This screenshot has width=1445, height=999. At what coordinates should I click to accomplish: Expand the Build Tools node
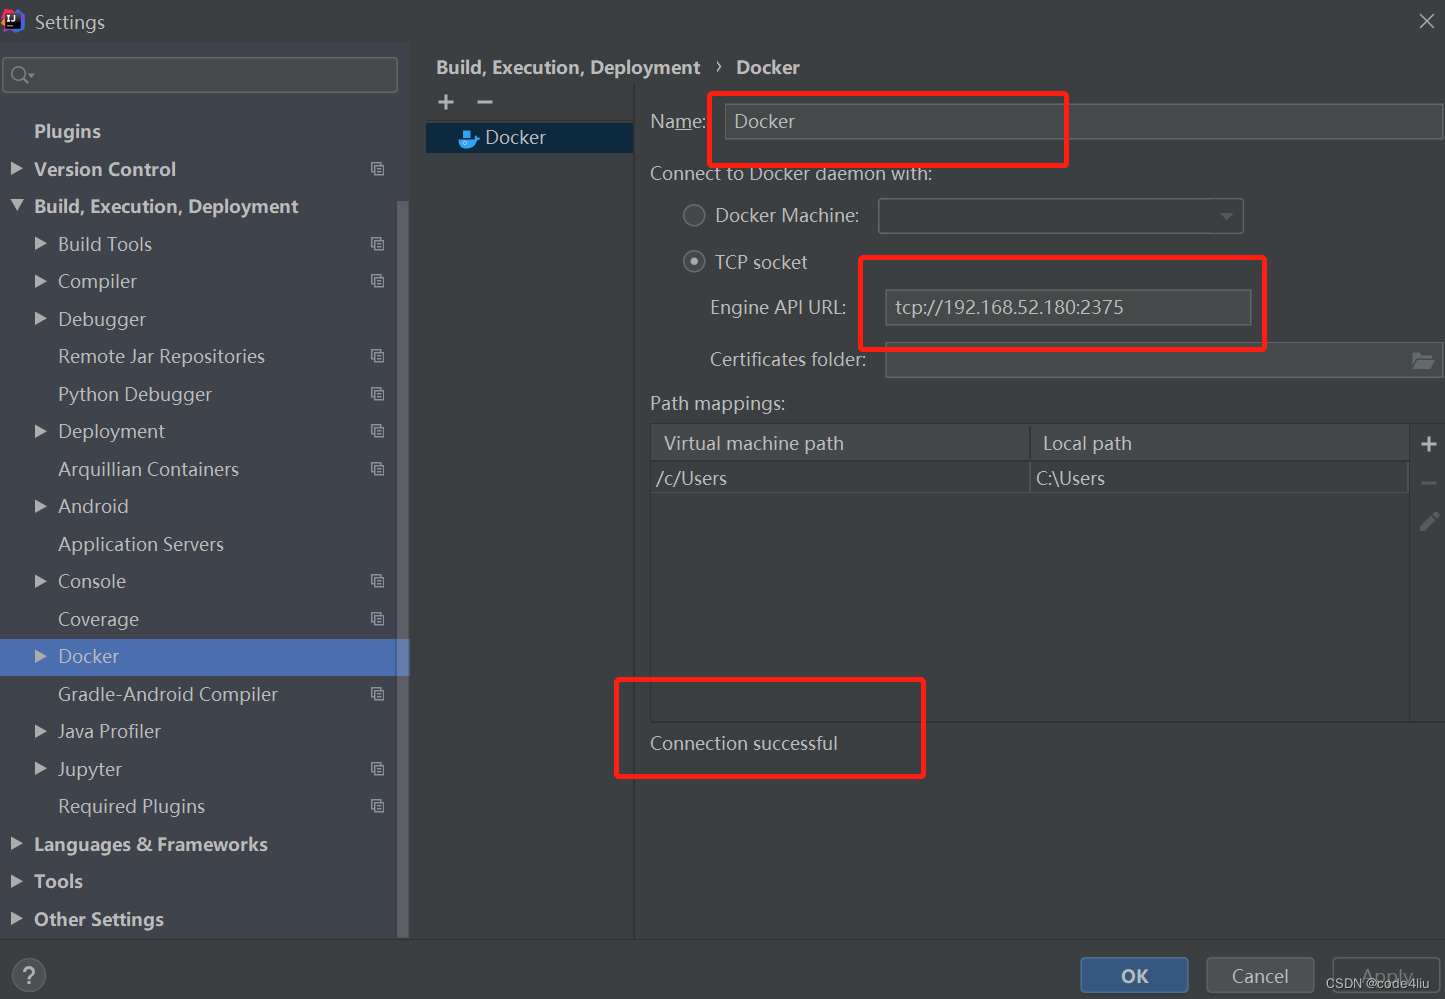click(41, 244)
